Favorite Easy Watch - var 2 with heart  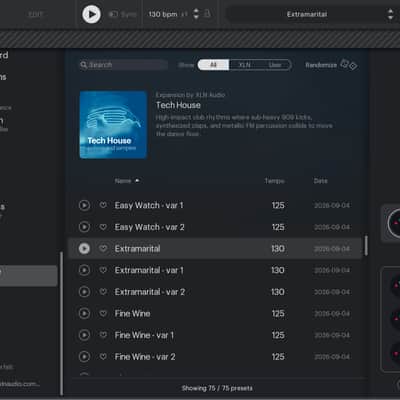tap(103, 227)
